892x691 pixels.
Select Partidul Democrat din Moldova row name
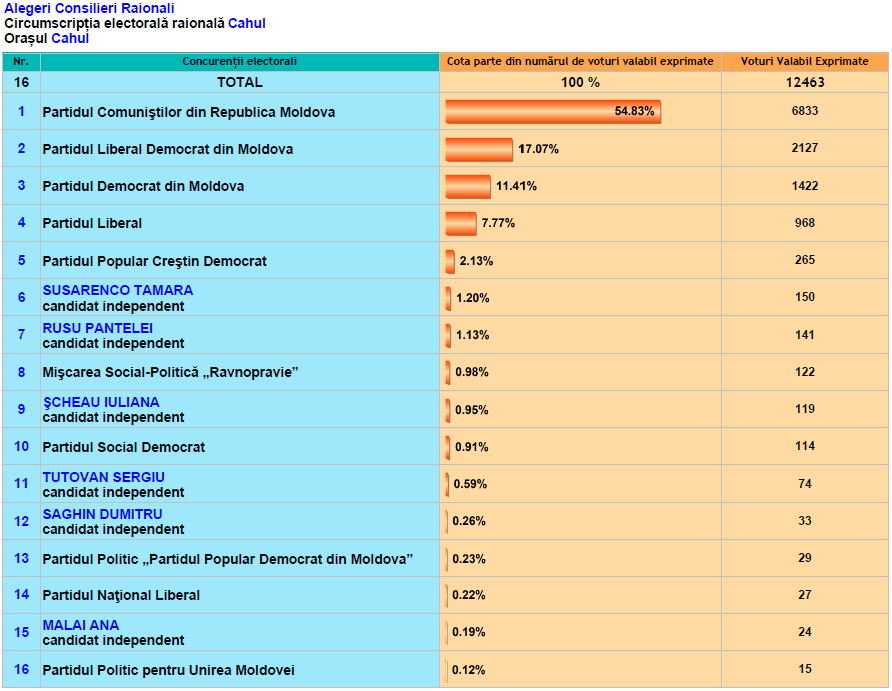pyautogui.click(x=143, y=186)
